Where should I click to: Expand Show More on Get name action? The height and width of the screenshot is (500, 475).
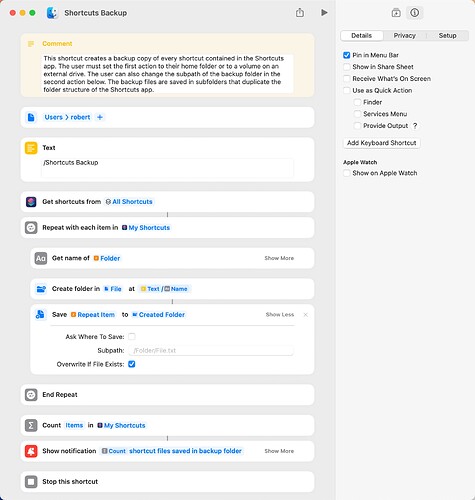tap(279, 258)
